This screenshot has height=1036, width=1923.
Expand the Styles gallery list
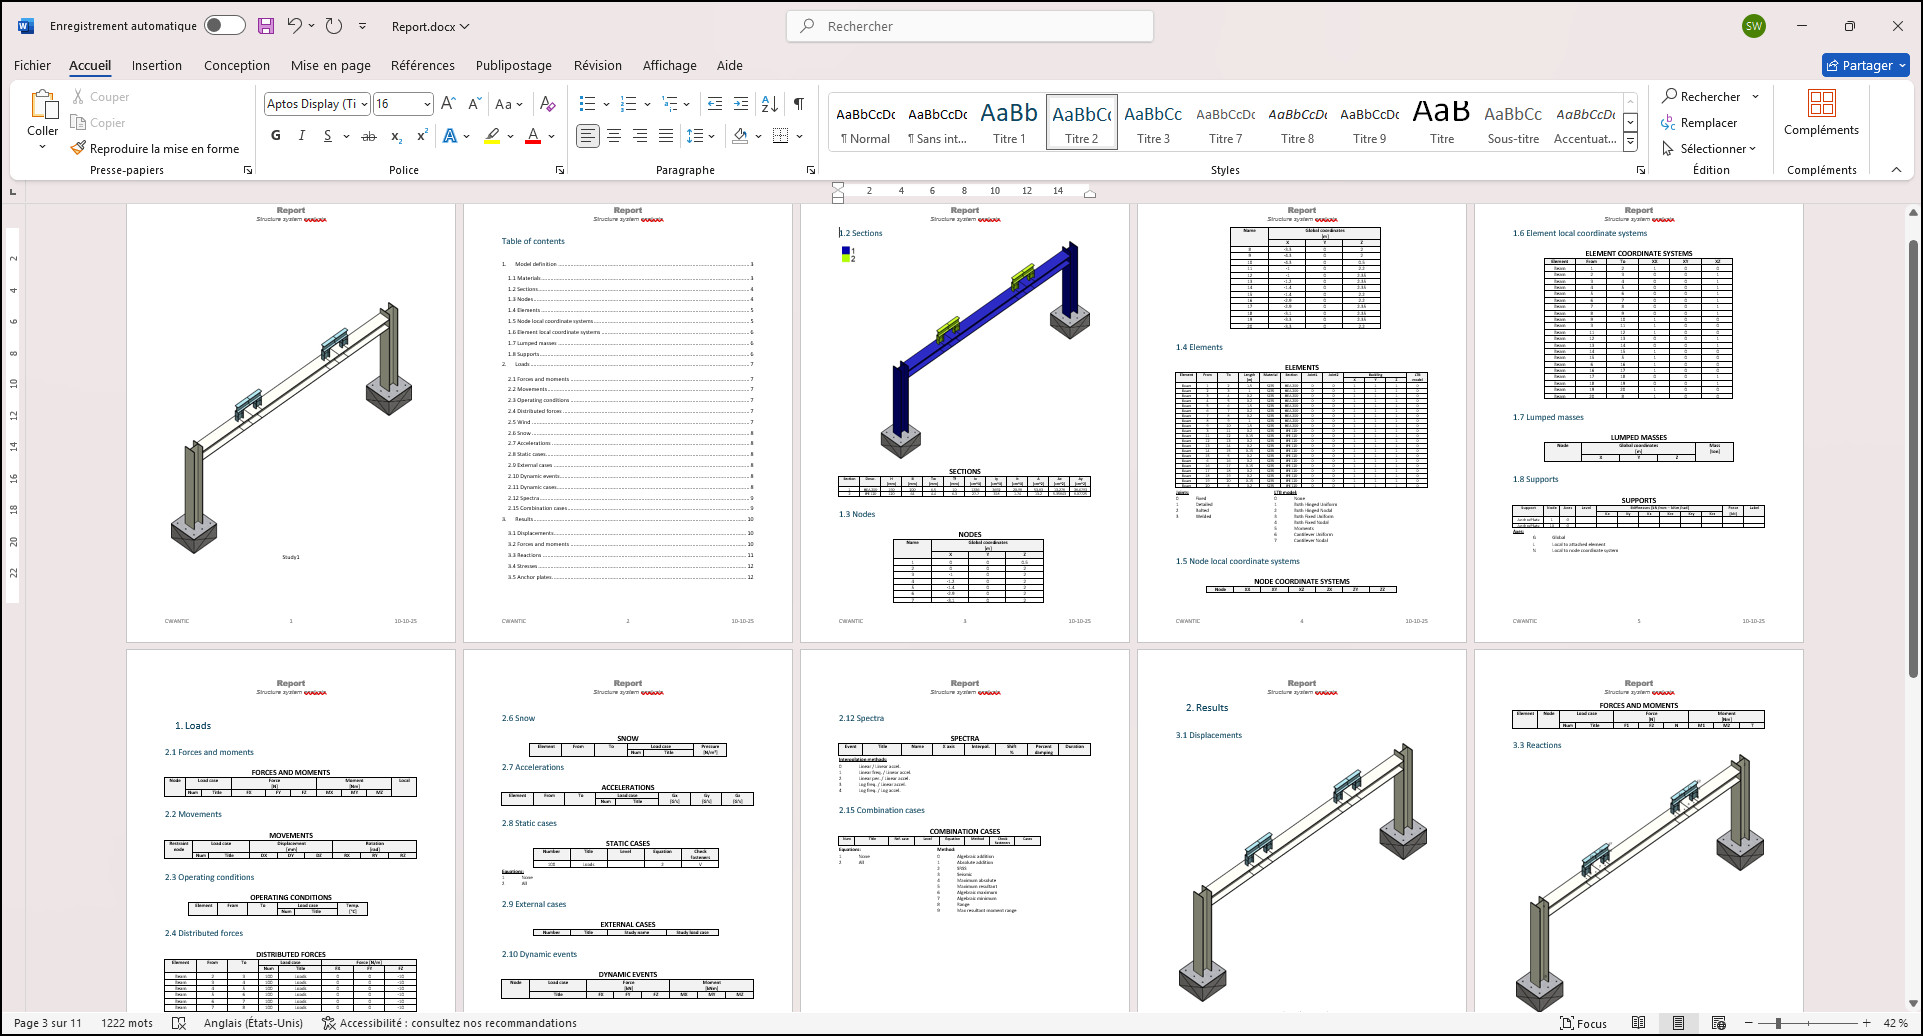click(x=1630, y=142)
